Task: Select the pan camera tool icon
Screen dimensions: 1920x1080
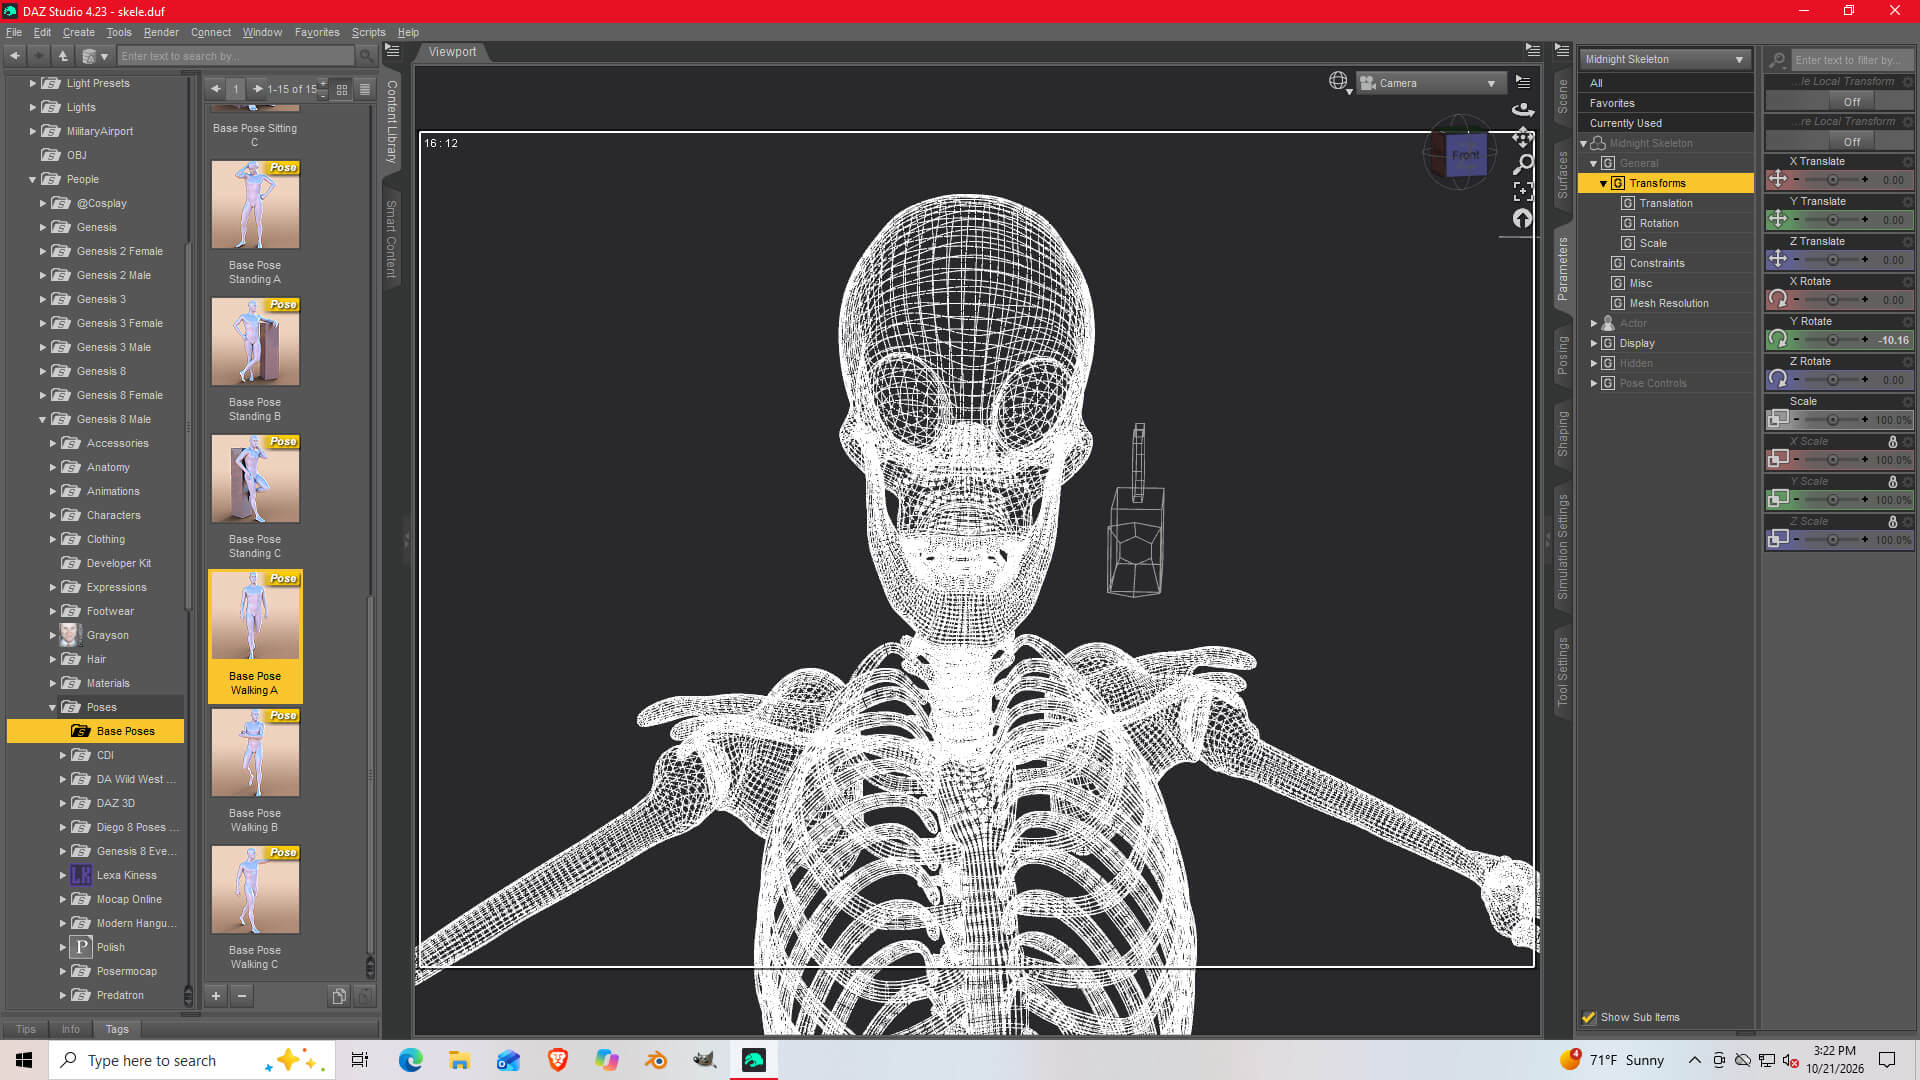Action: [x=1522, y=137]
